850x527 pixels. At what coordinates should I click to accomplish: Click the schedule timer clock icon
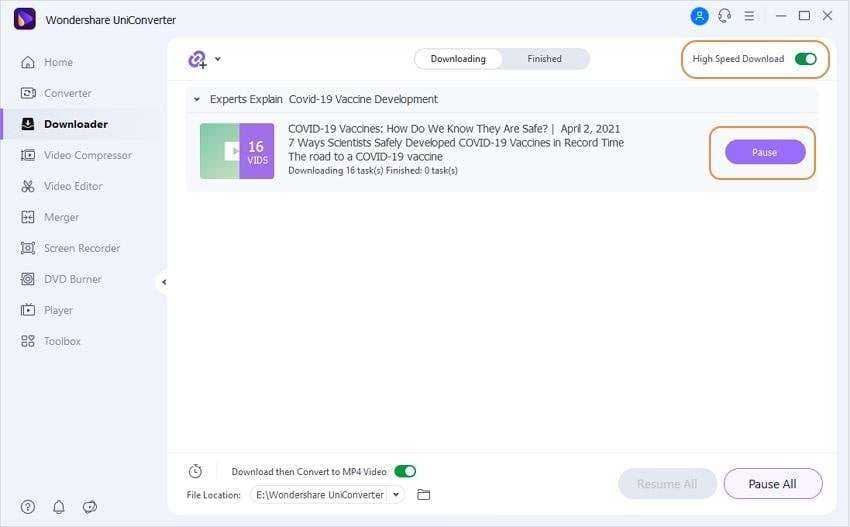[195, 471]
